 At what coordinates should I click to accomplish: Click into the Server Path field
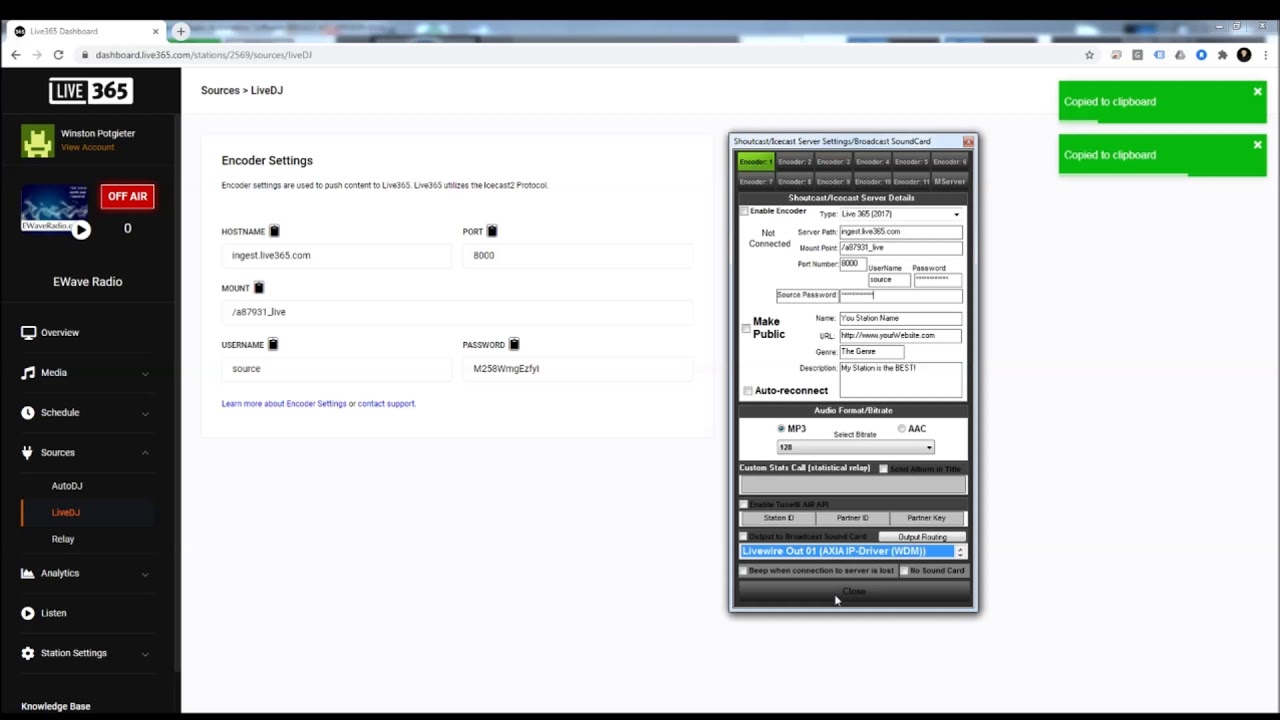point(900,232)
